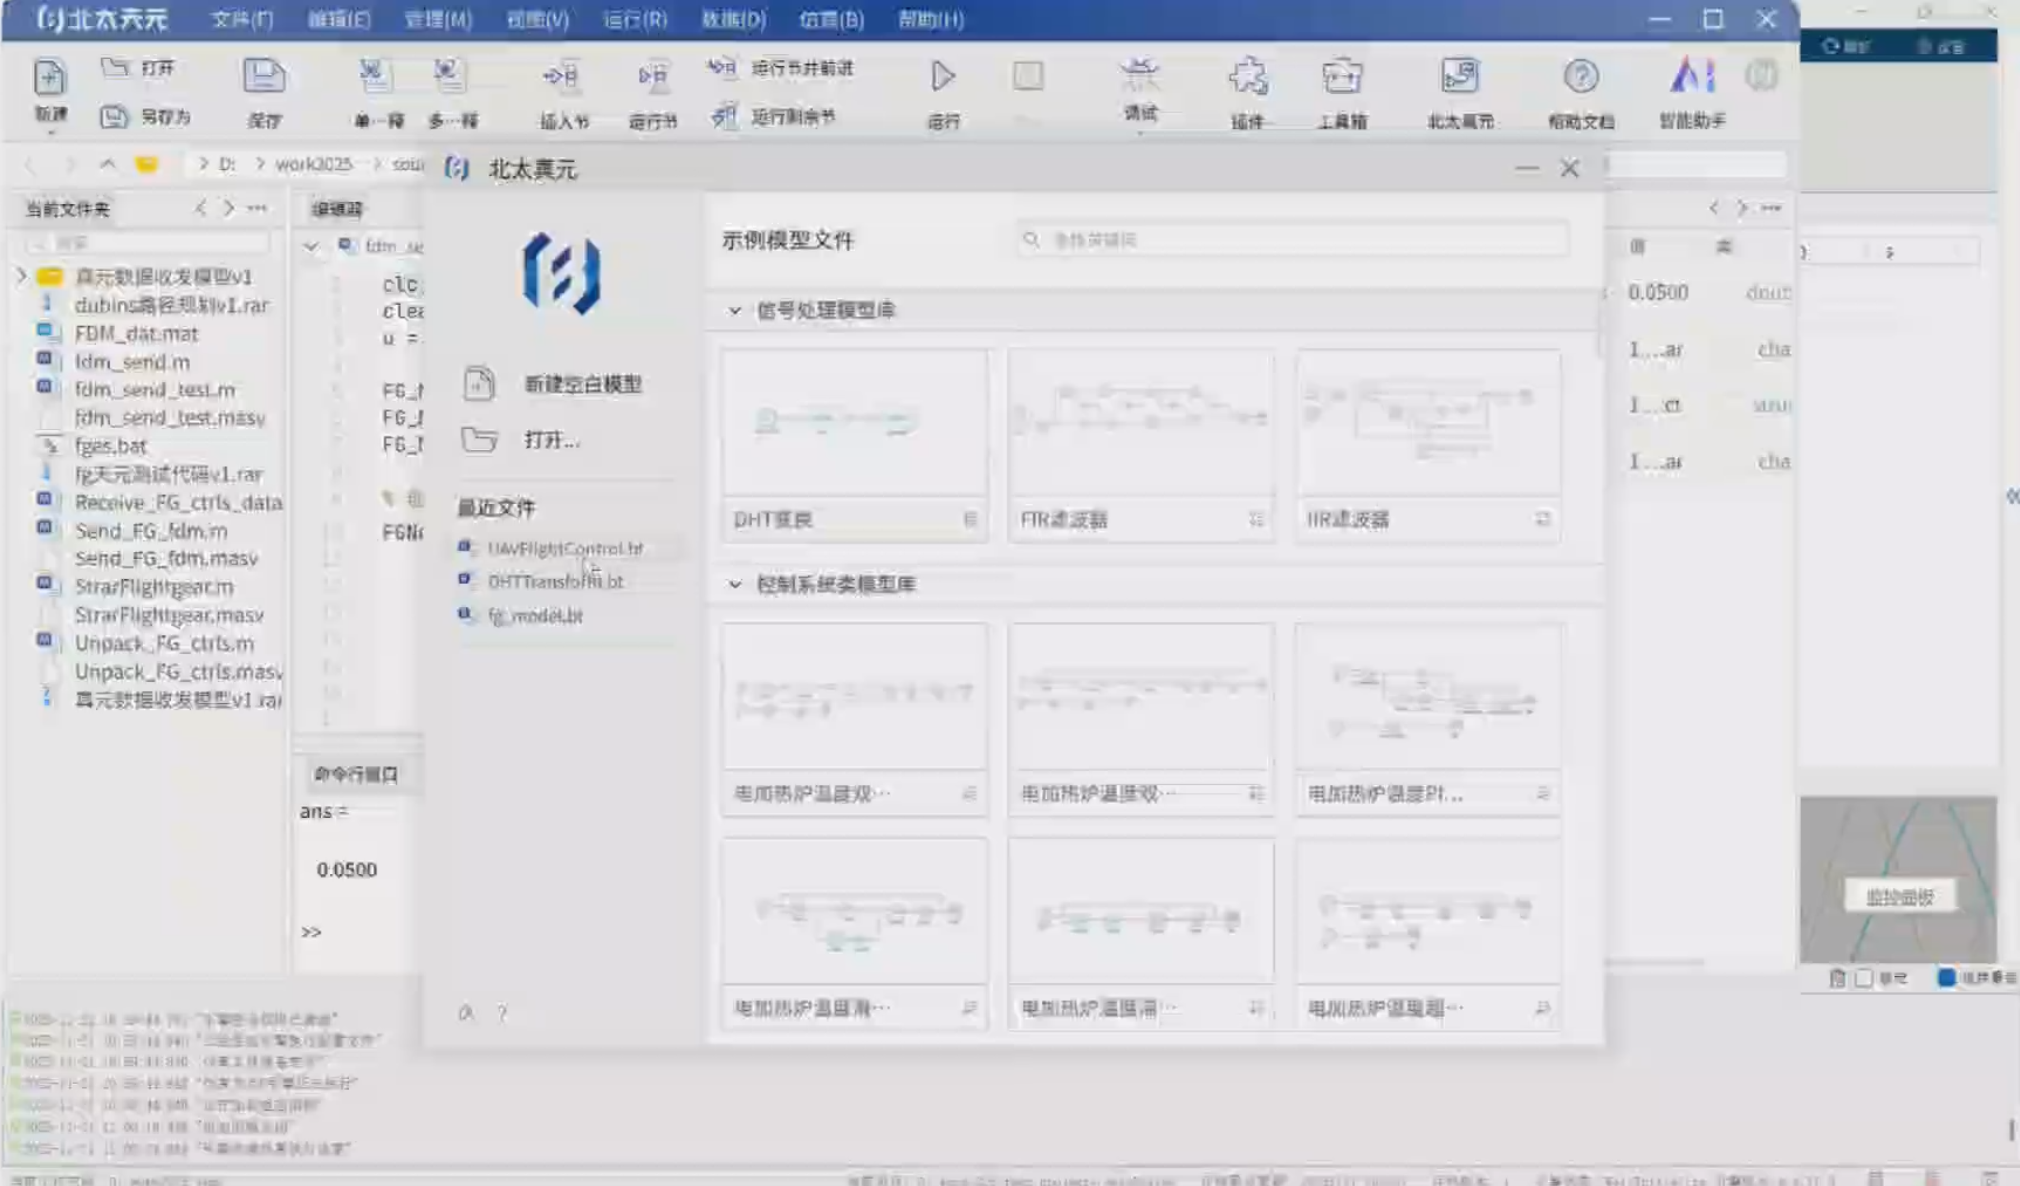Open the 文件(F) menu
Image resolution: width=2020 pixels, height=1186 pixels.
point(242,19)
